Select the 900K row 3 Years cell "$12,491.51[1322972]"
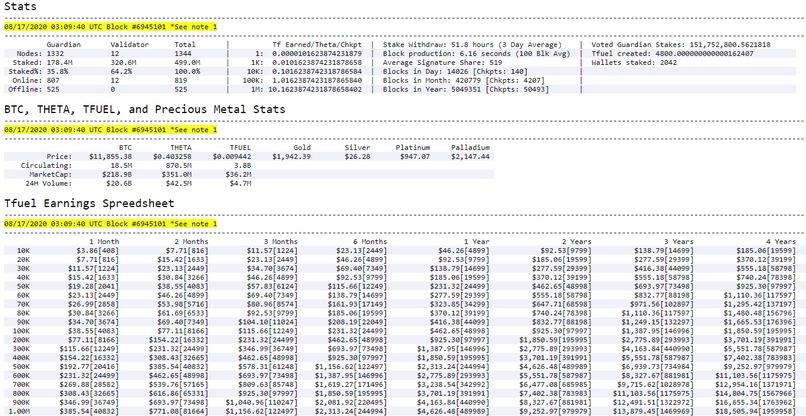The image size is (806, 416). (x=653, y=403)
